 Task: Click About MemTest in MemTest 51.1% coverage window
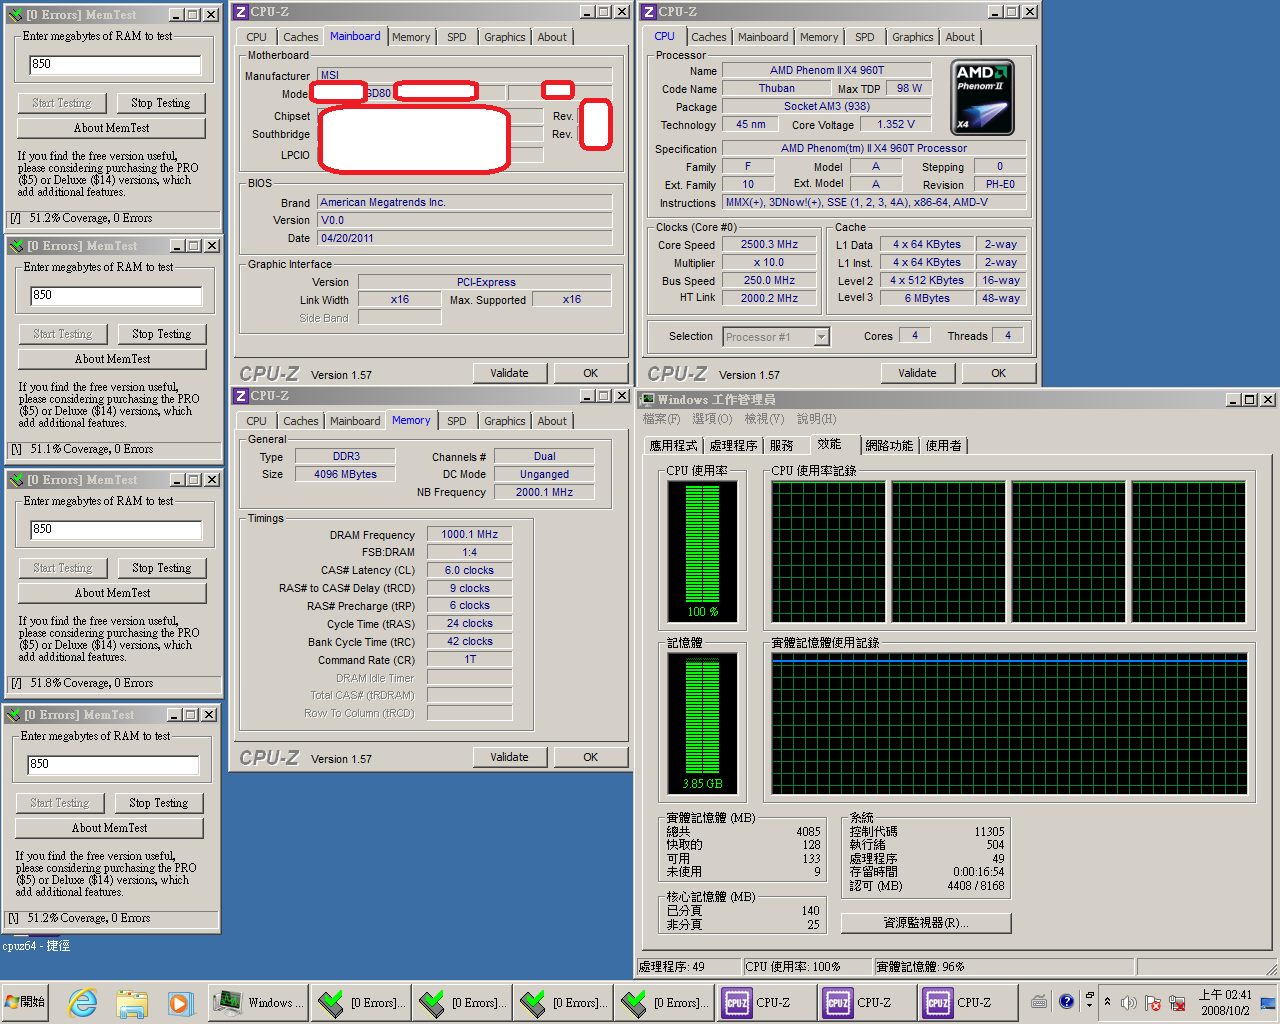(x=113, y=359)
